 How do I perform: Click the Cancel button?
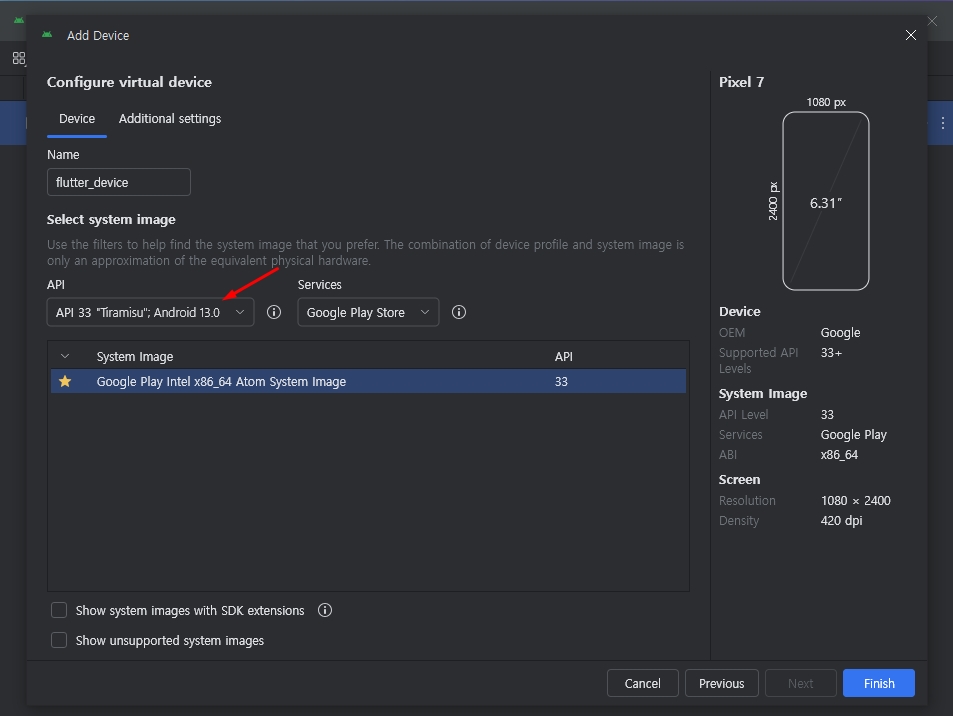[642, 683]
